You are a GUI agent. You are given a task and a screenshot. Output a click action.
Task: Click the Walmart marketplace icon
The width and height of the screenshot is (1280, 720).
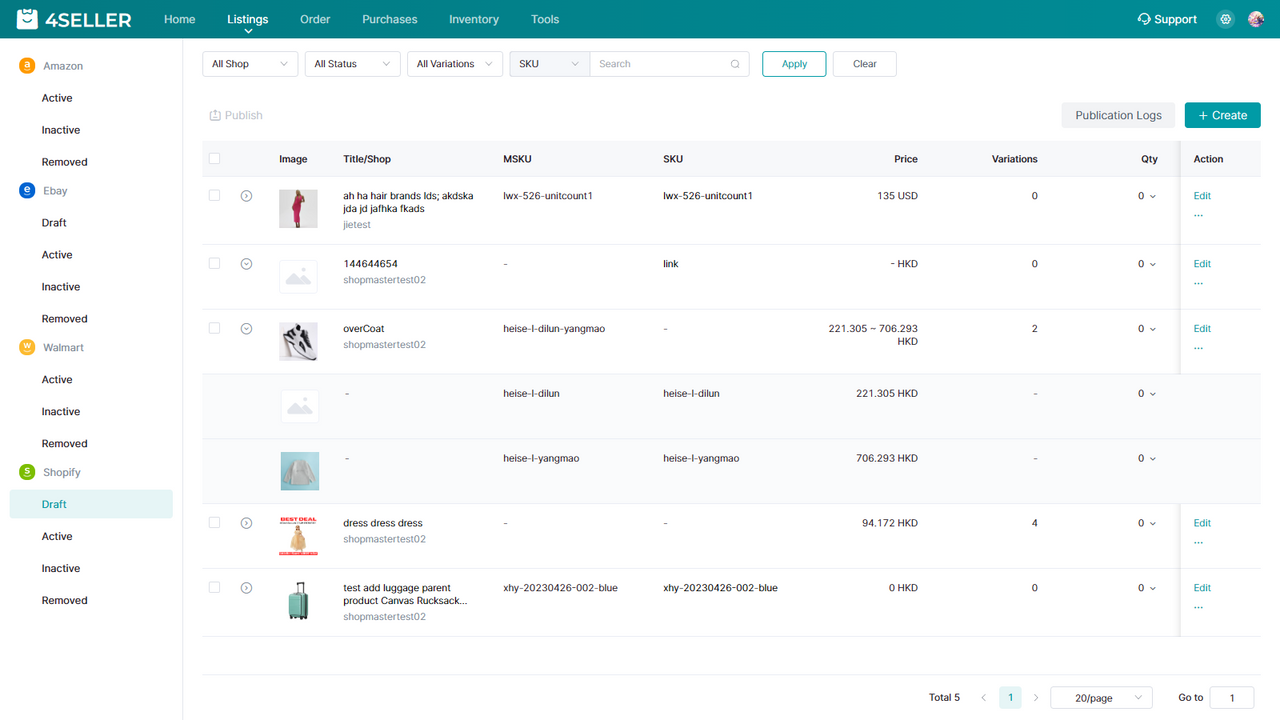click(26, 347)
